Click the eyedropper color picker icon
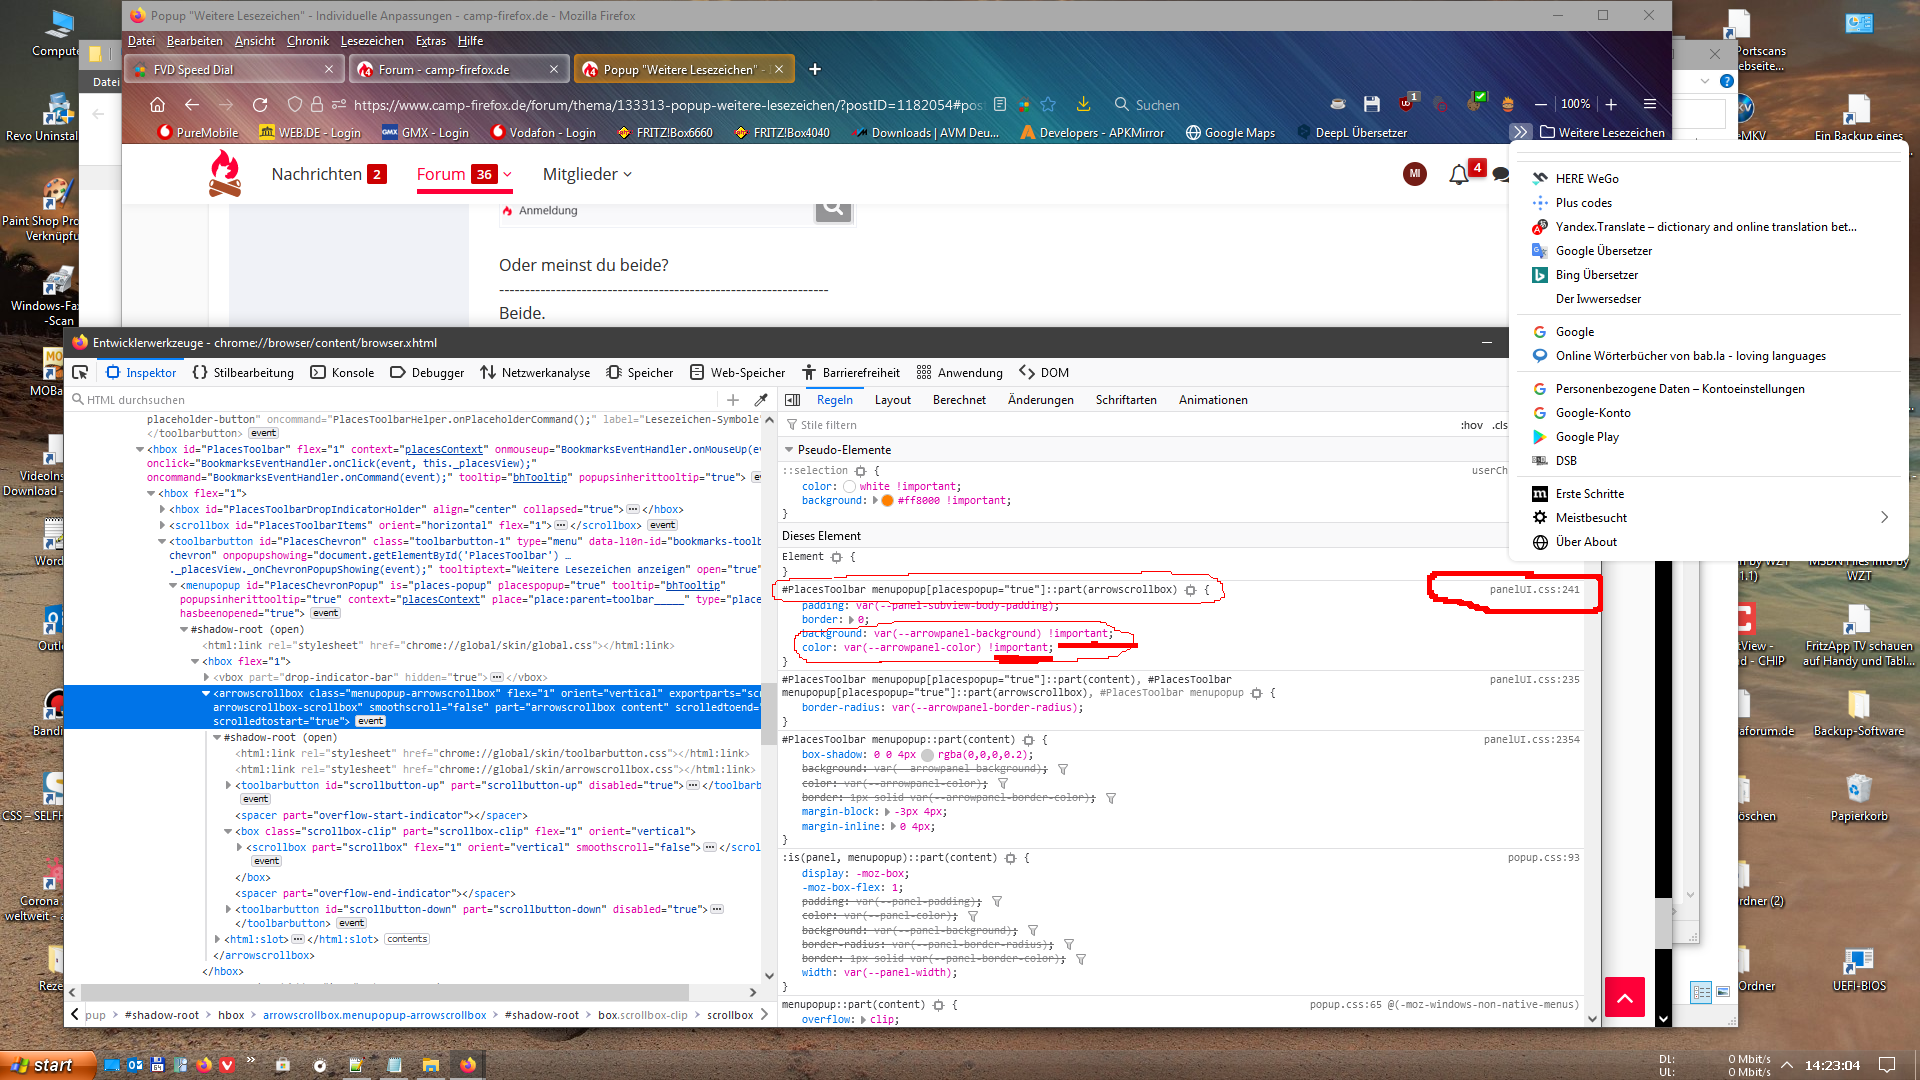The height and width of the screenshot is (1080, 1920). (x=761, y=400)
